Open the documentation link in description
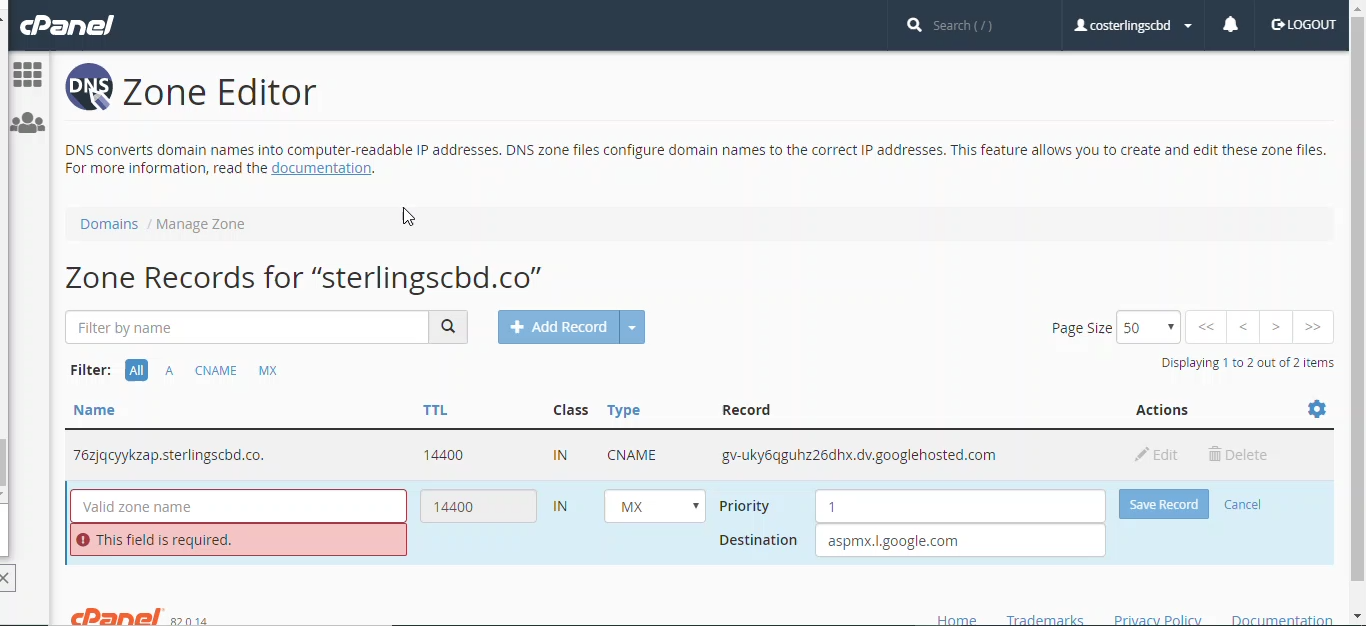 pos(321,168)
